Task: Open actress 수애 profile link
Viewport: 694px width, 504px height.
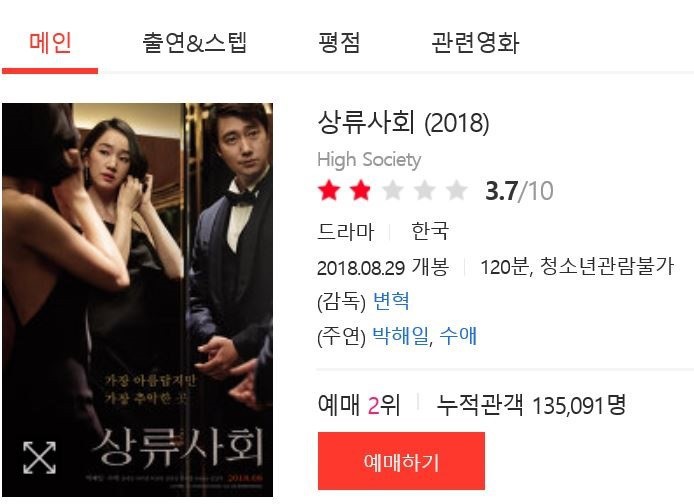Action: (459, 336)
